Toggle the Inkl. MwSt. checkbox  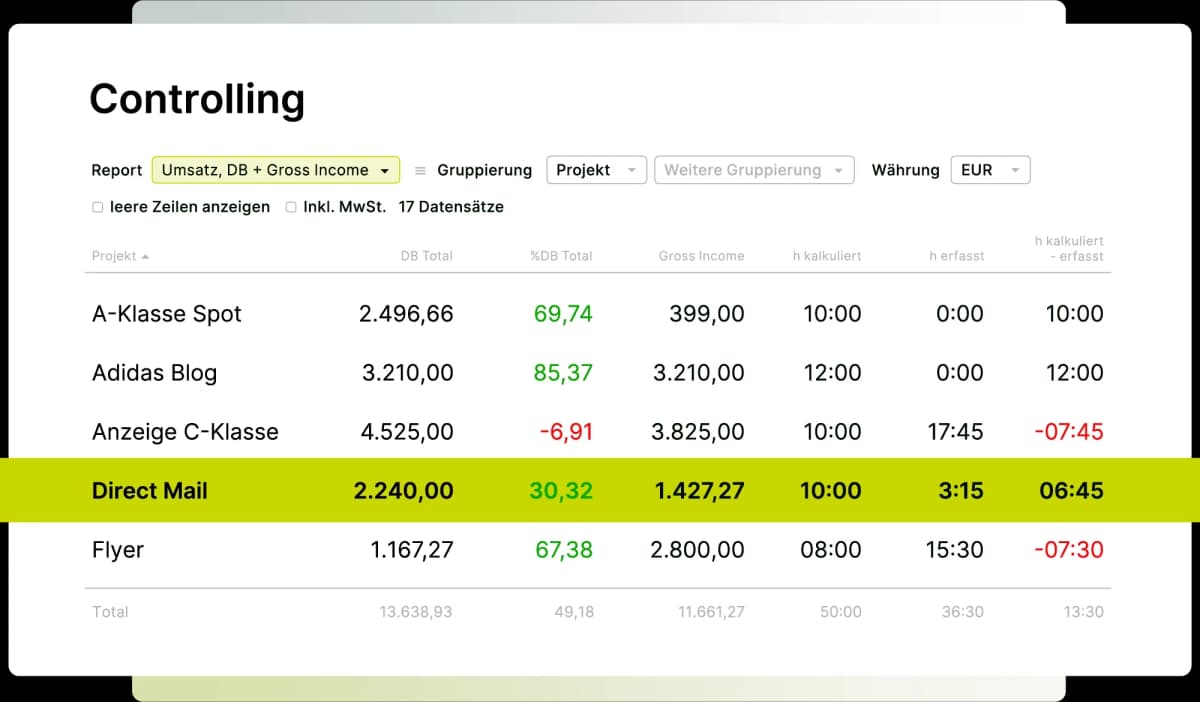[291, 207]
